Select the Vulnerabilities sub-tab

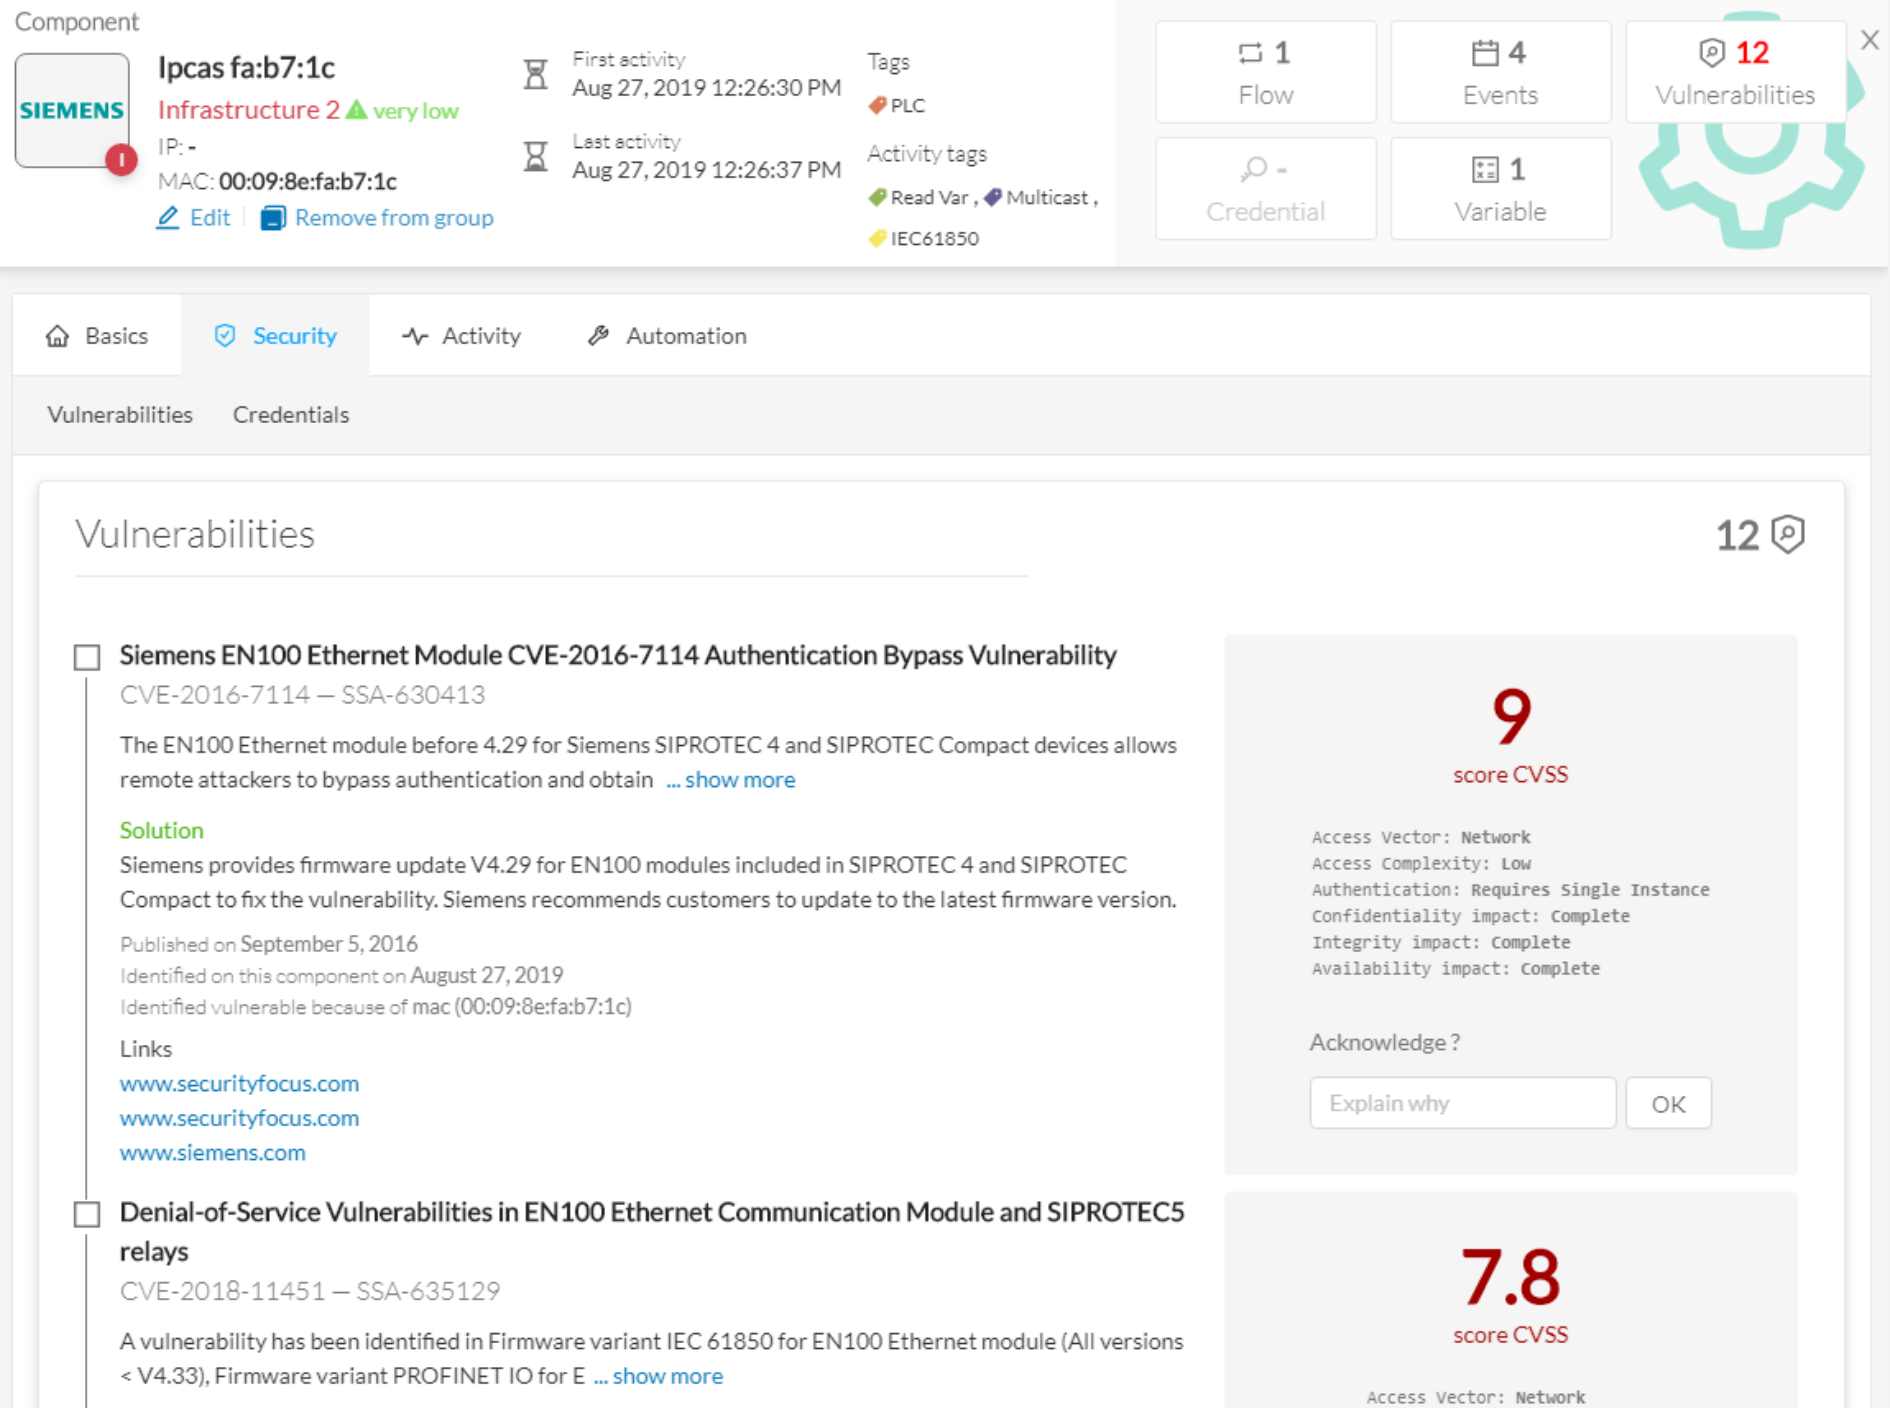point(120,415)
